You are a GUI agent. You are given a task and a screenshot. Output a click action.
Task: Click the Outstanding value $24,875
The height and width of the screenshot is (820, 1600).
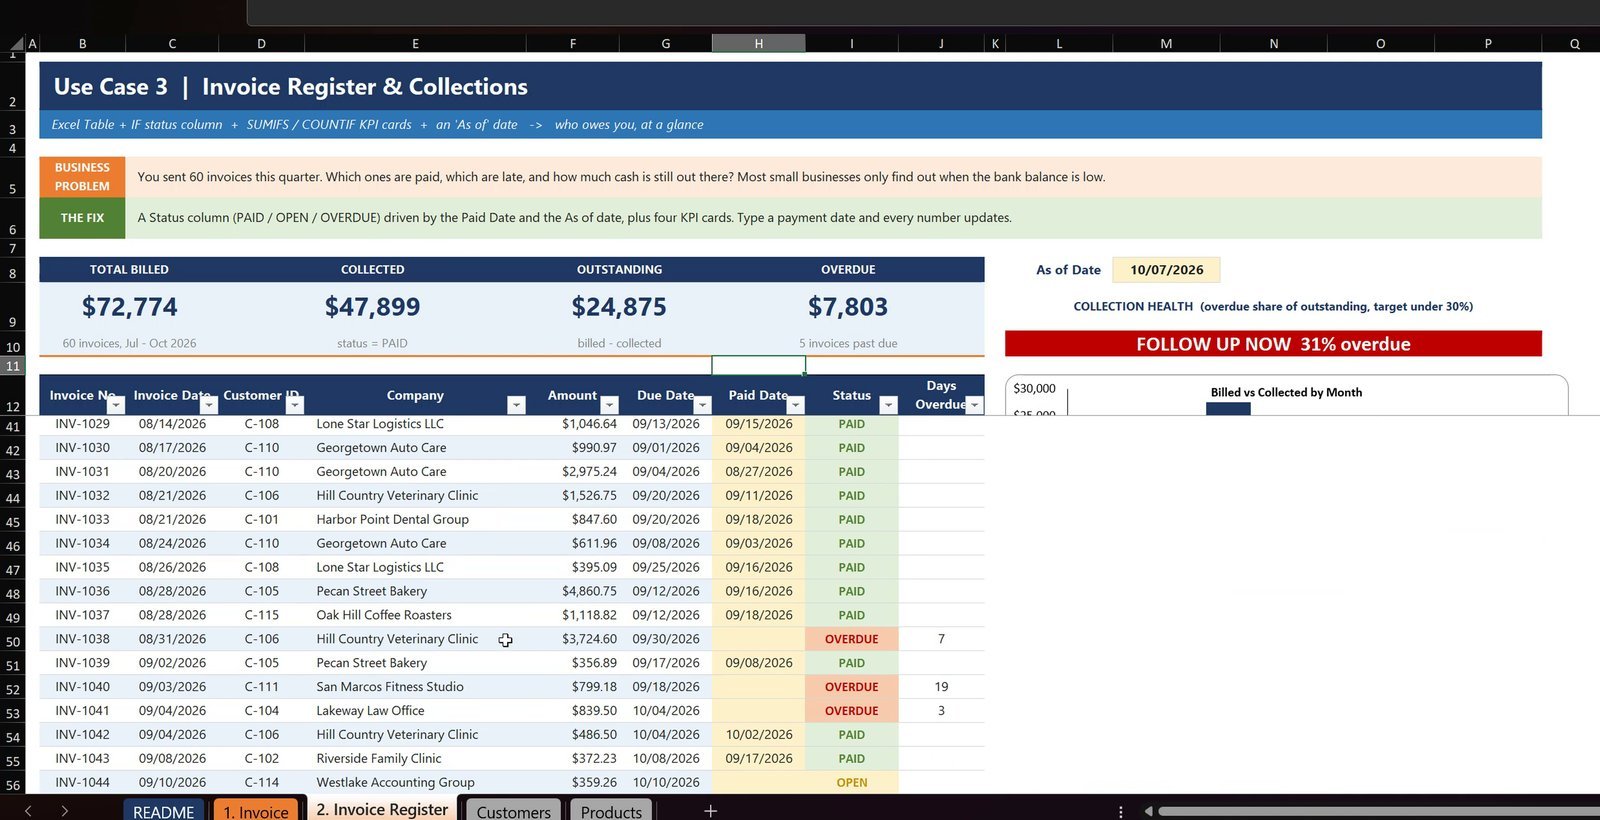pyautogui.click(x=619, y=307)
